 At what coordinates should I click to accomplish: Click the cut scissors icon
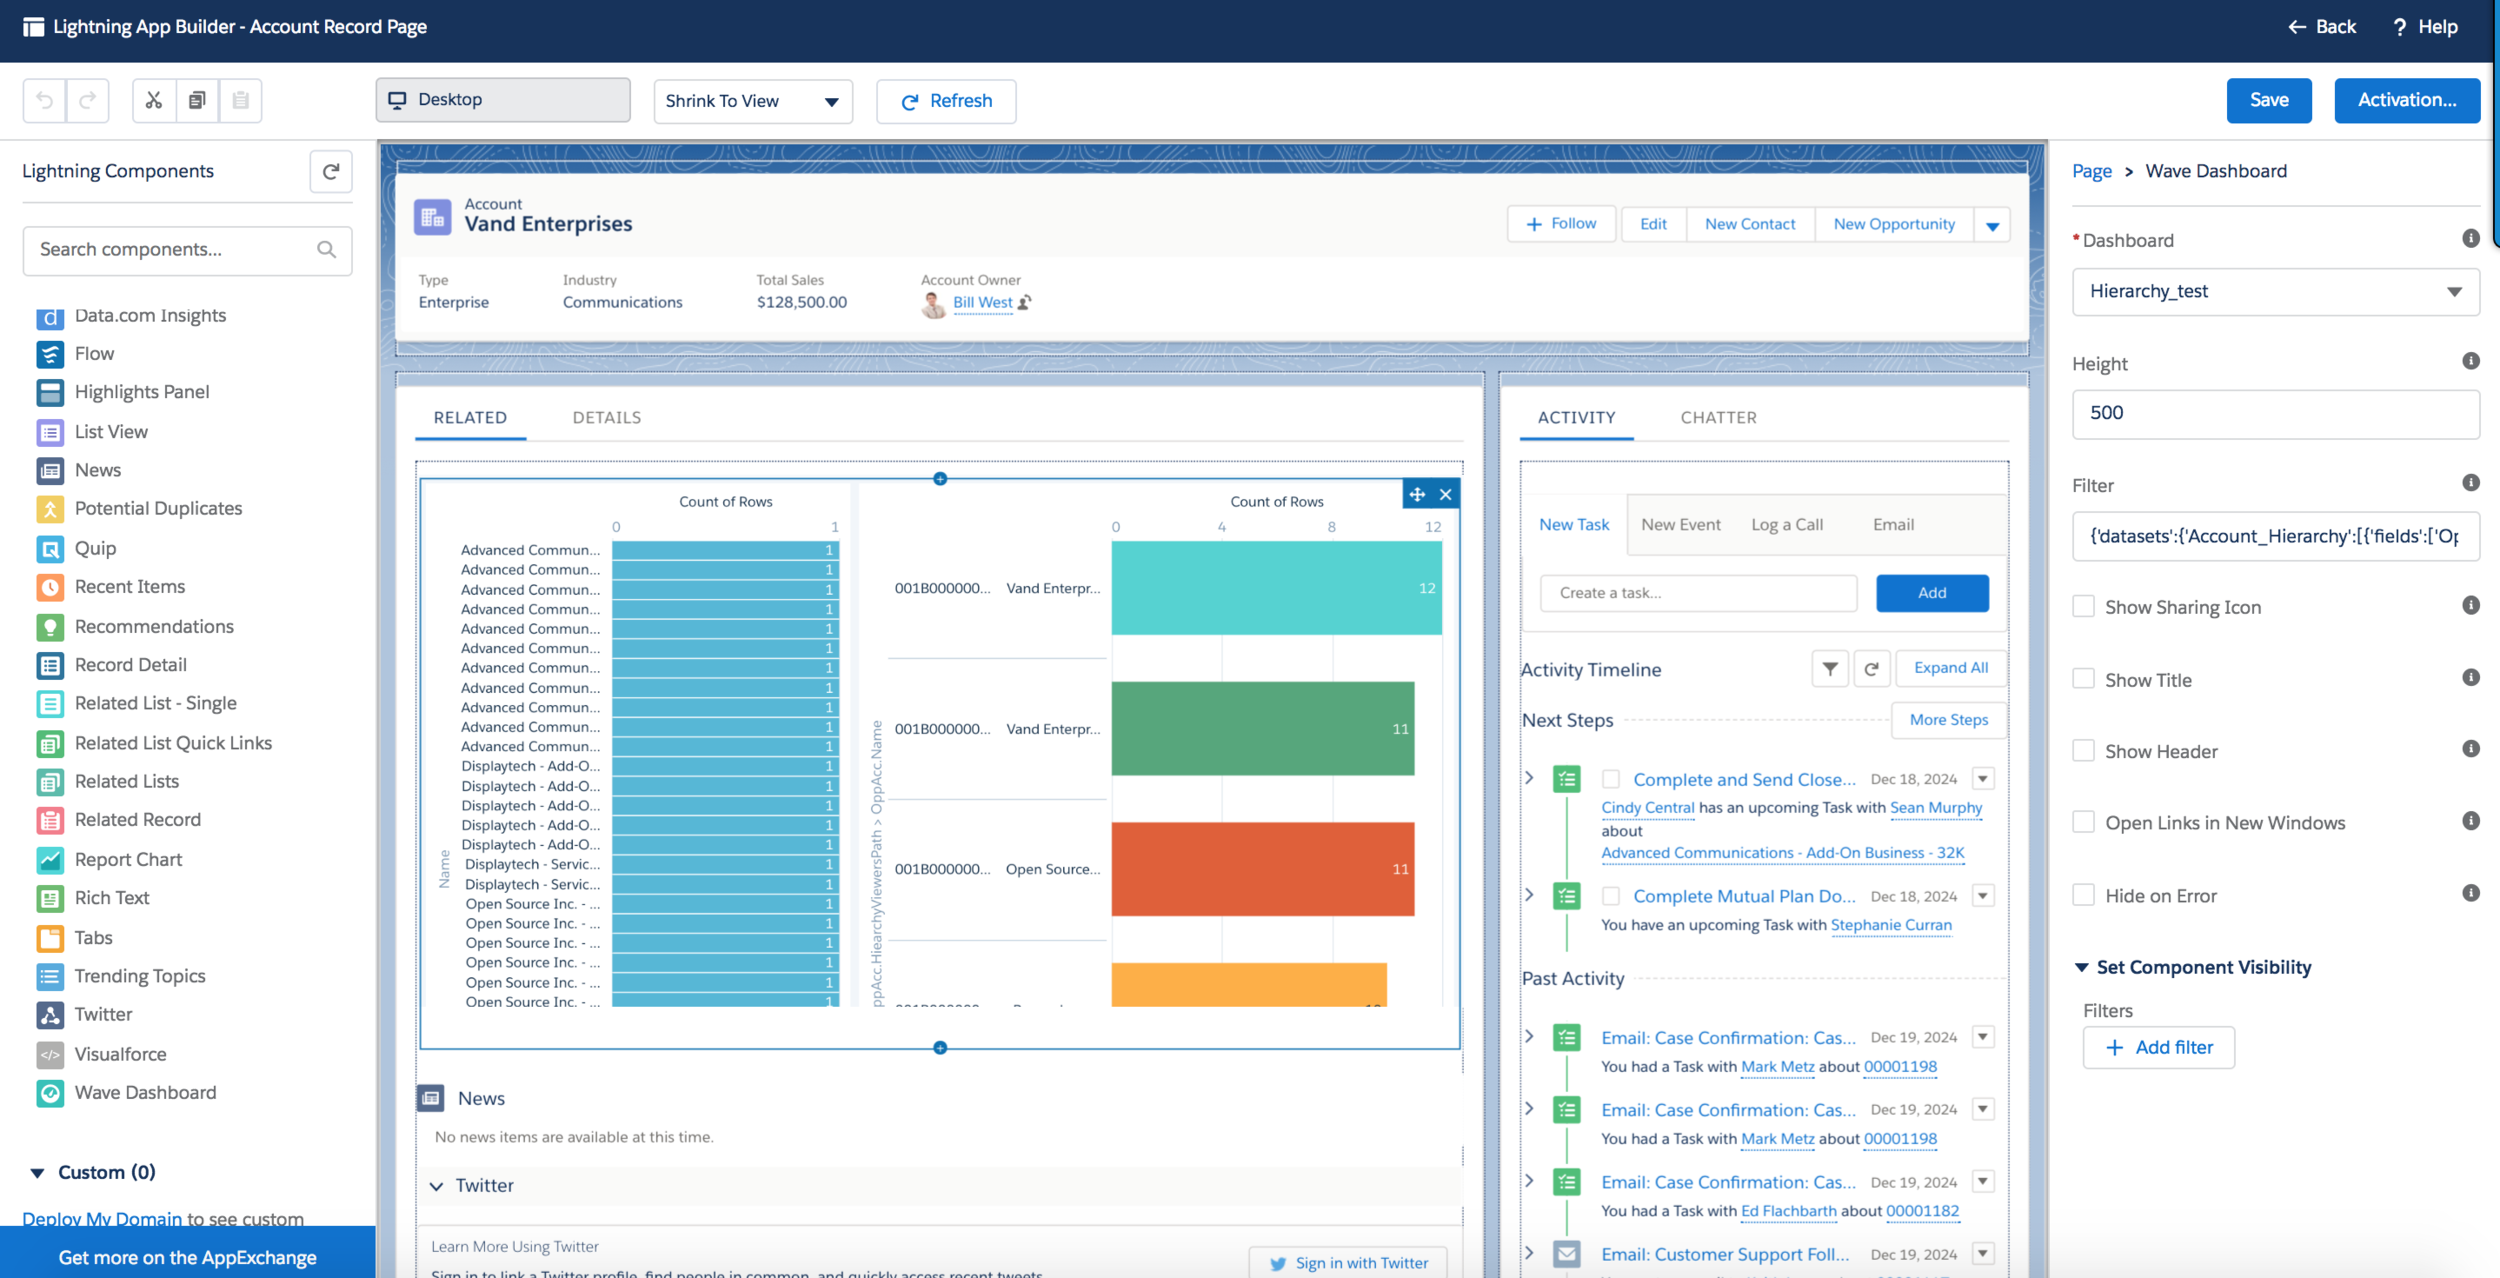coord(154,100)
